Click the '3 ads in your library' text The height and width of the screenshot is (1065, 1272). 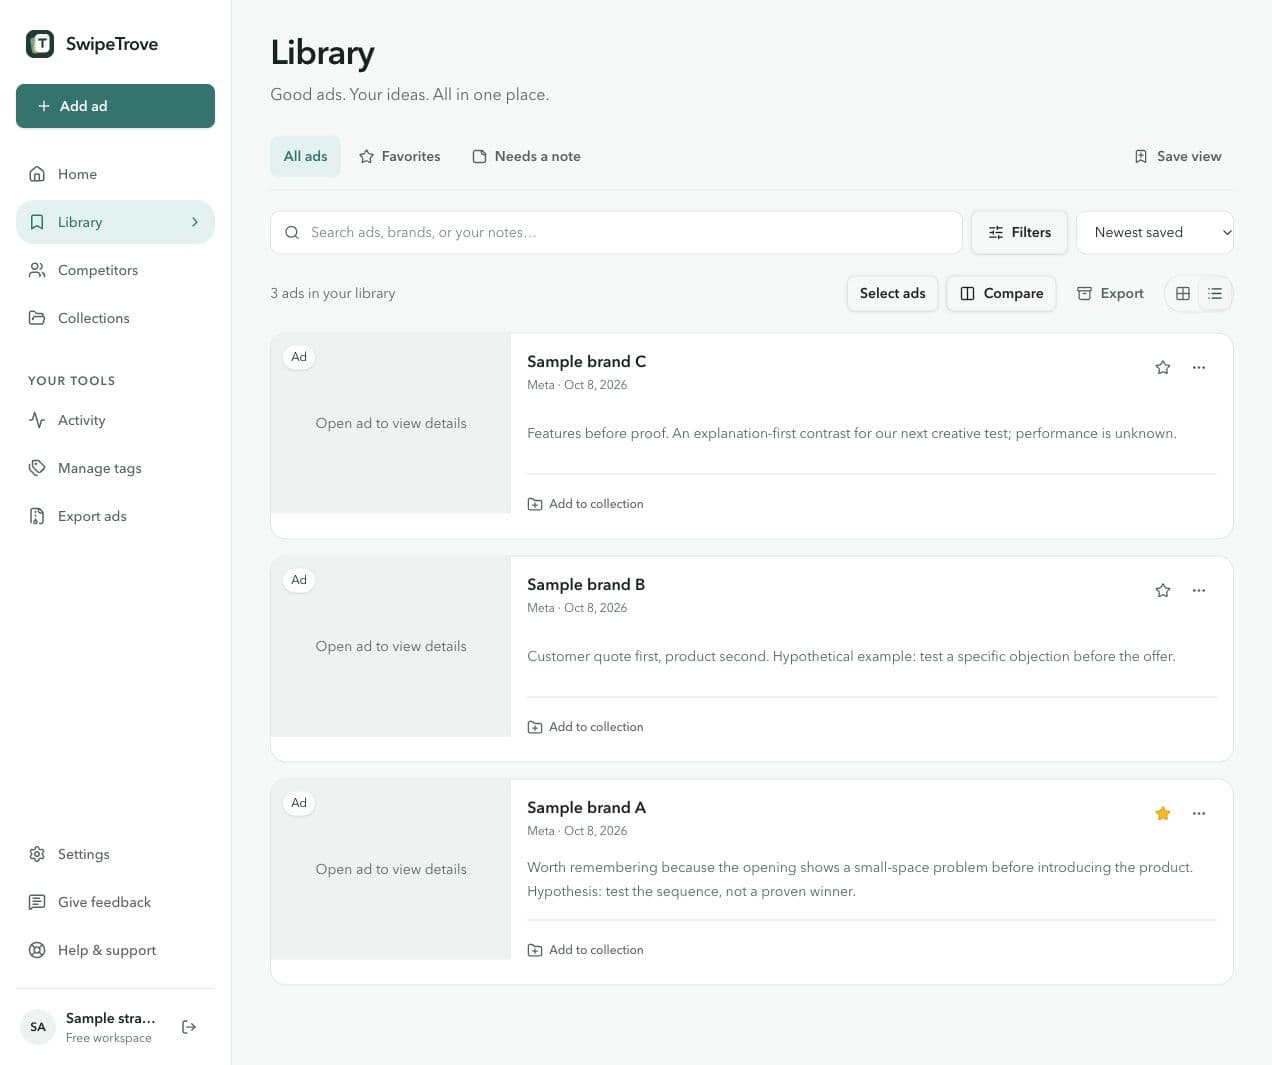point(333,293)
